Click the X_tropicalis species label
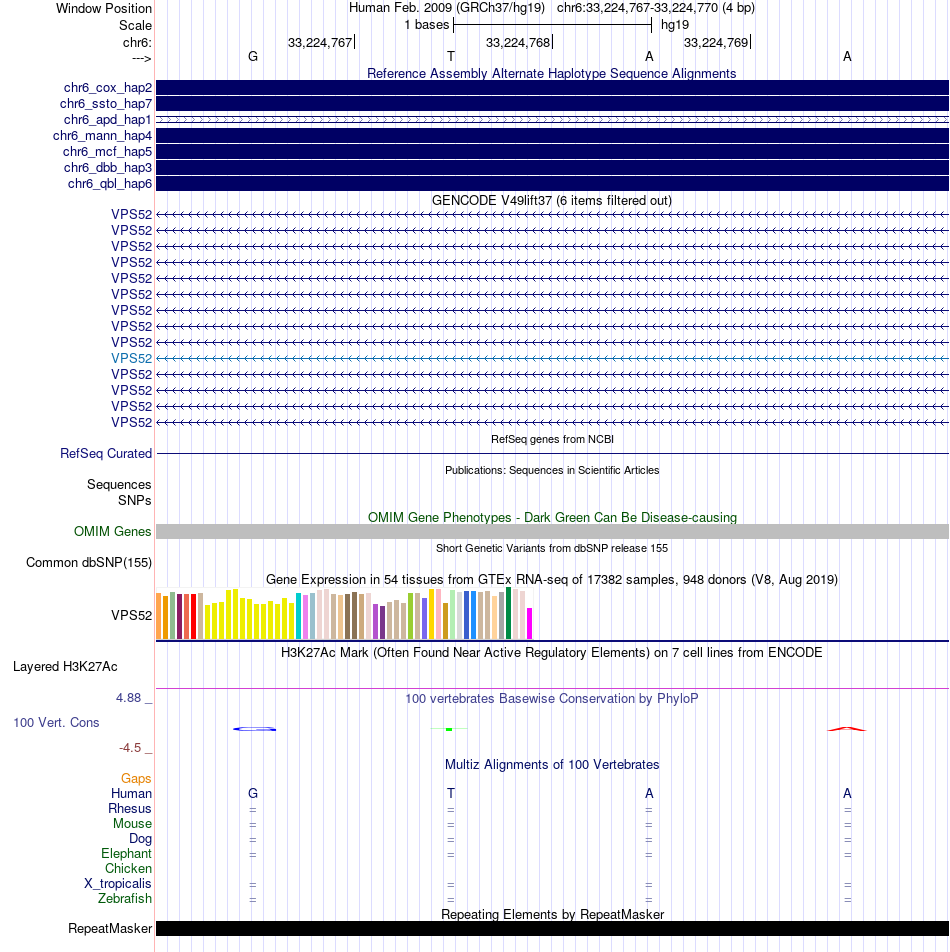The height and width of the screenshot is (952, 950). [x=118, y=884]
